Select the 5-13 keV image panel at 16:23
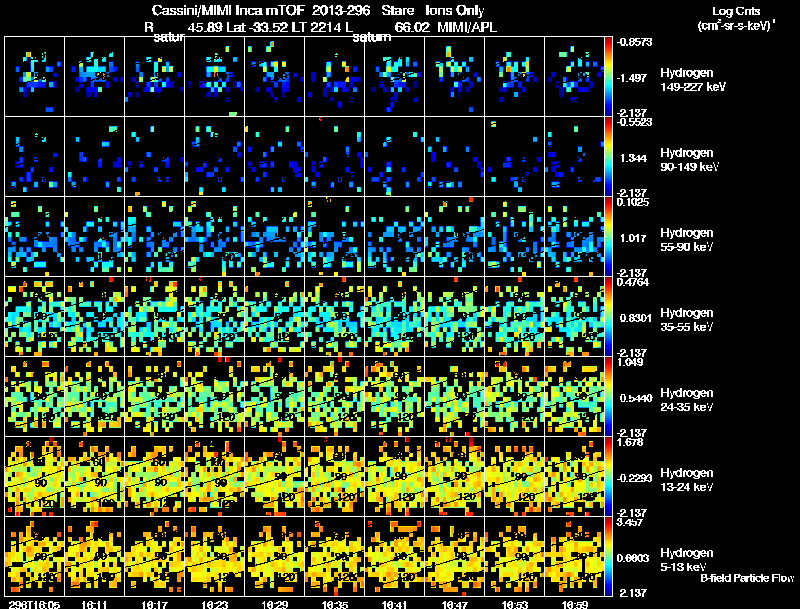 214,557
